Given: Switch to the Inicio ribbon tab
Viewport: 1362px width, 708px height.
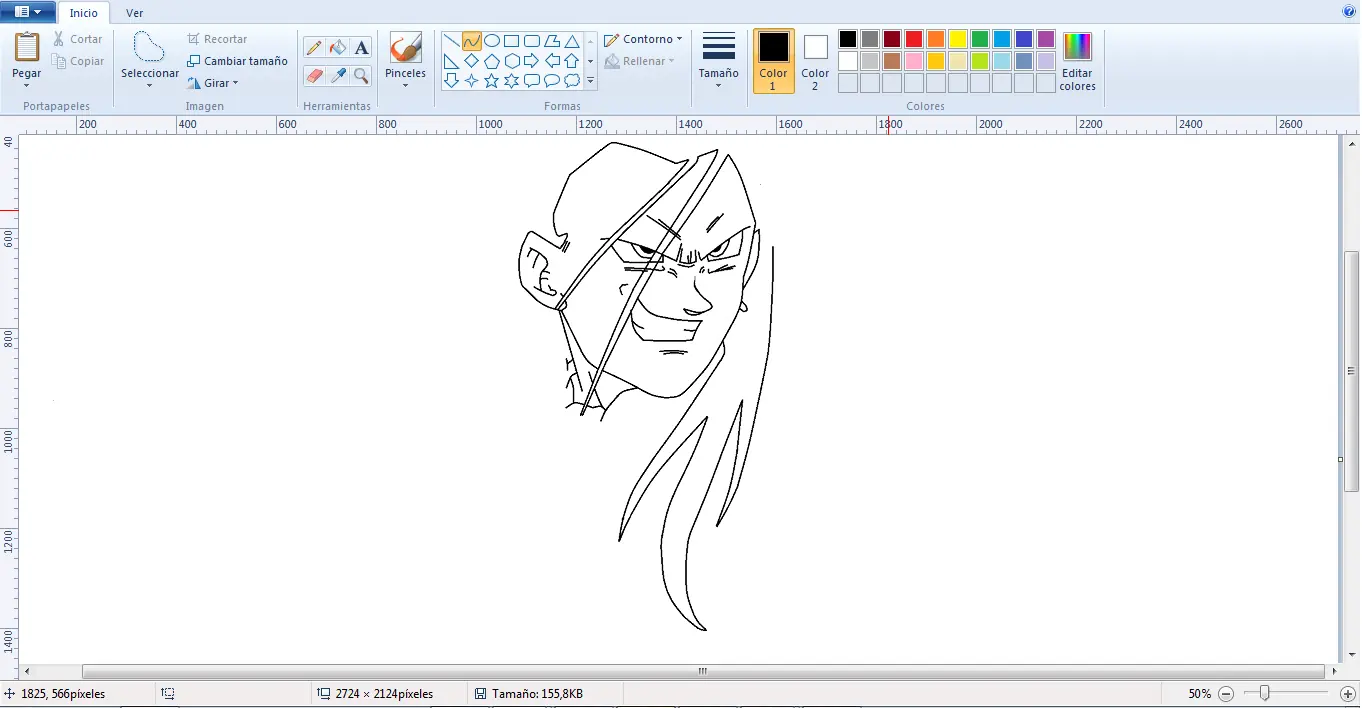Looking at the screenshot, I should tap(84, 13).
